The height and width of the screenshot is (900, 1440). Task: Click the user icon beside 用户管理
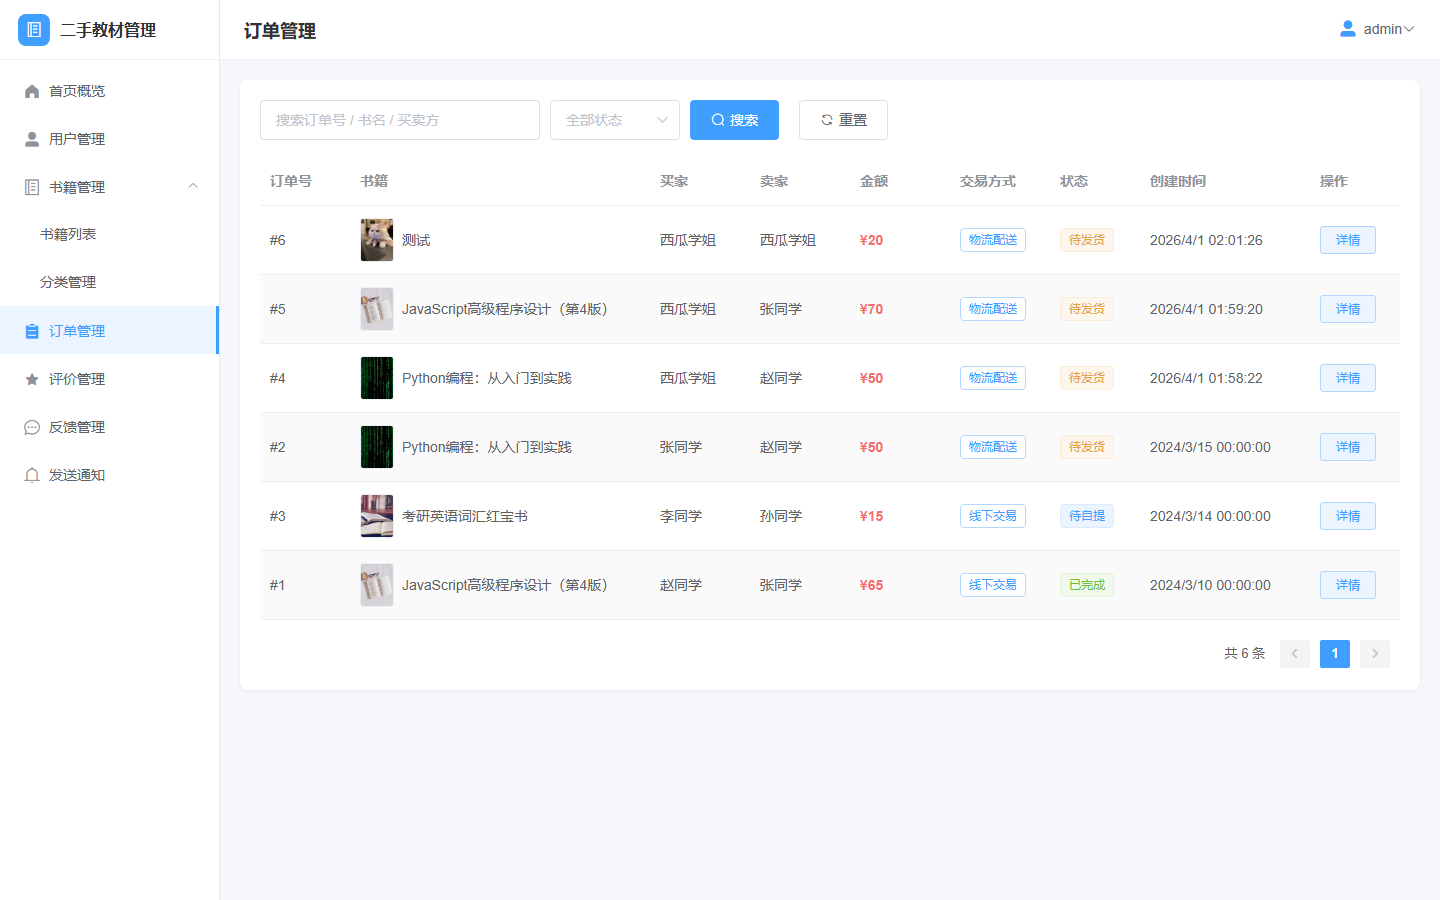[x=32, y=139]
